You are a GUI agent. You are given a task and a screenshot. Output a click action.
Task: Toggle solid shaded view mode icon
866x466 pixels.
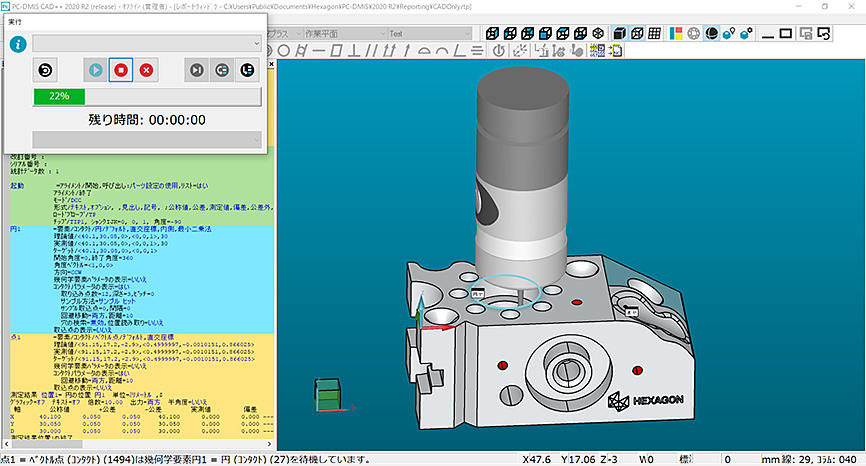[619, 34]
